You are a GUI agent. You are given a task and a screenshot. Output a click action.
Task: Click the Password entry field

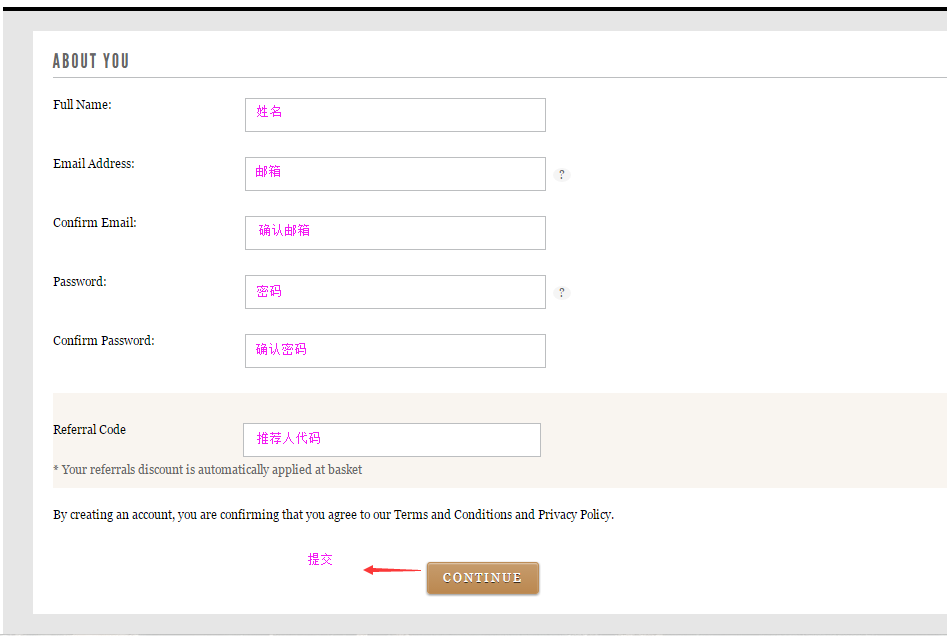(x=395, y=292)
